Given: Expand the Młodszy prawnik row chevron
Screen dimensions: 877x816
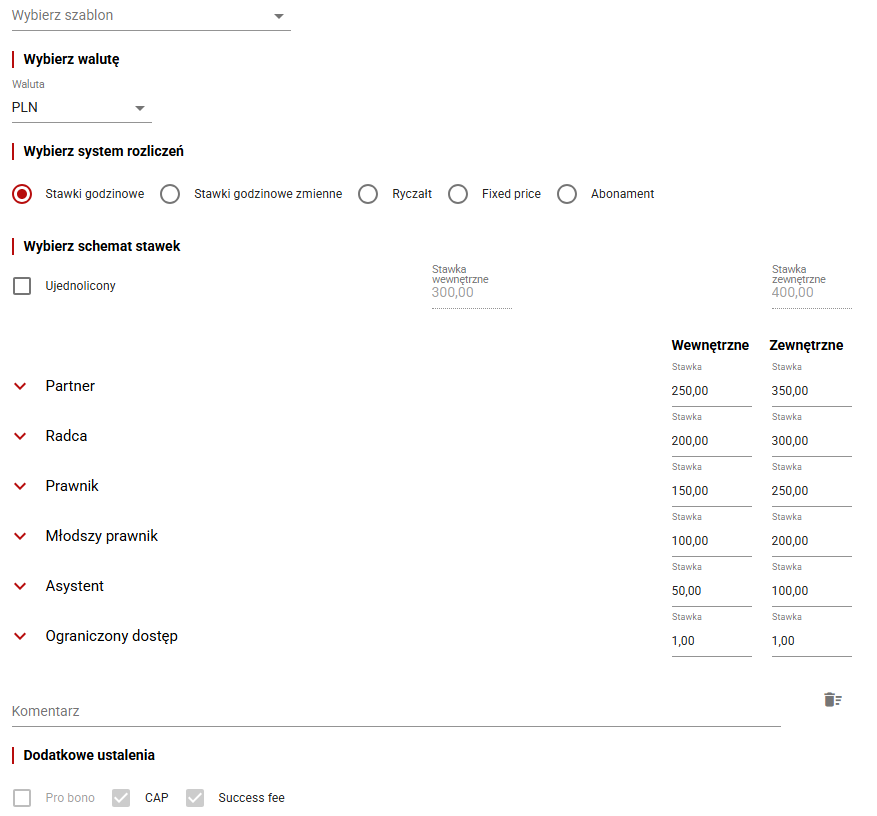Looking at the screenshot, I should click(20, 536).
